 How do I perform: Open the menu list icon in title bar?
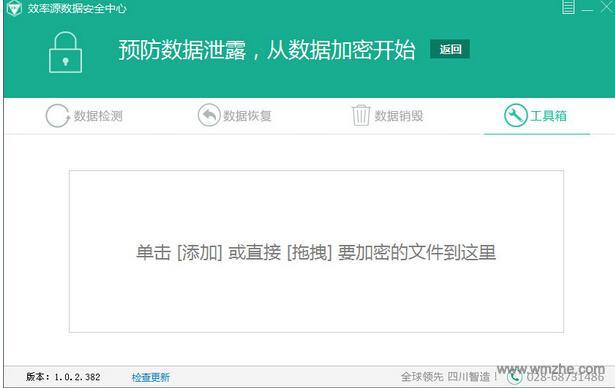[568, 7]
